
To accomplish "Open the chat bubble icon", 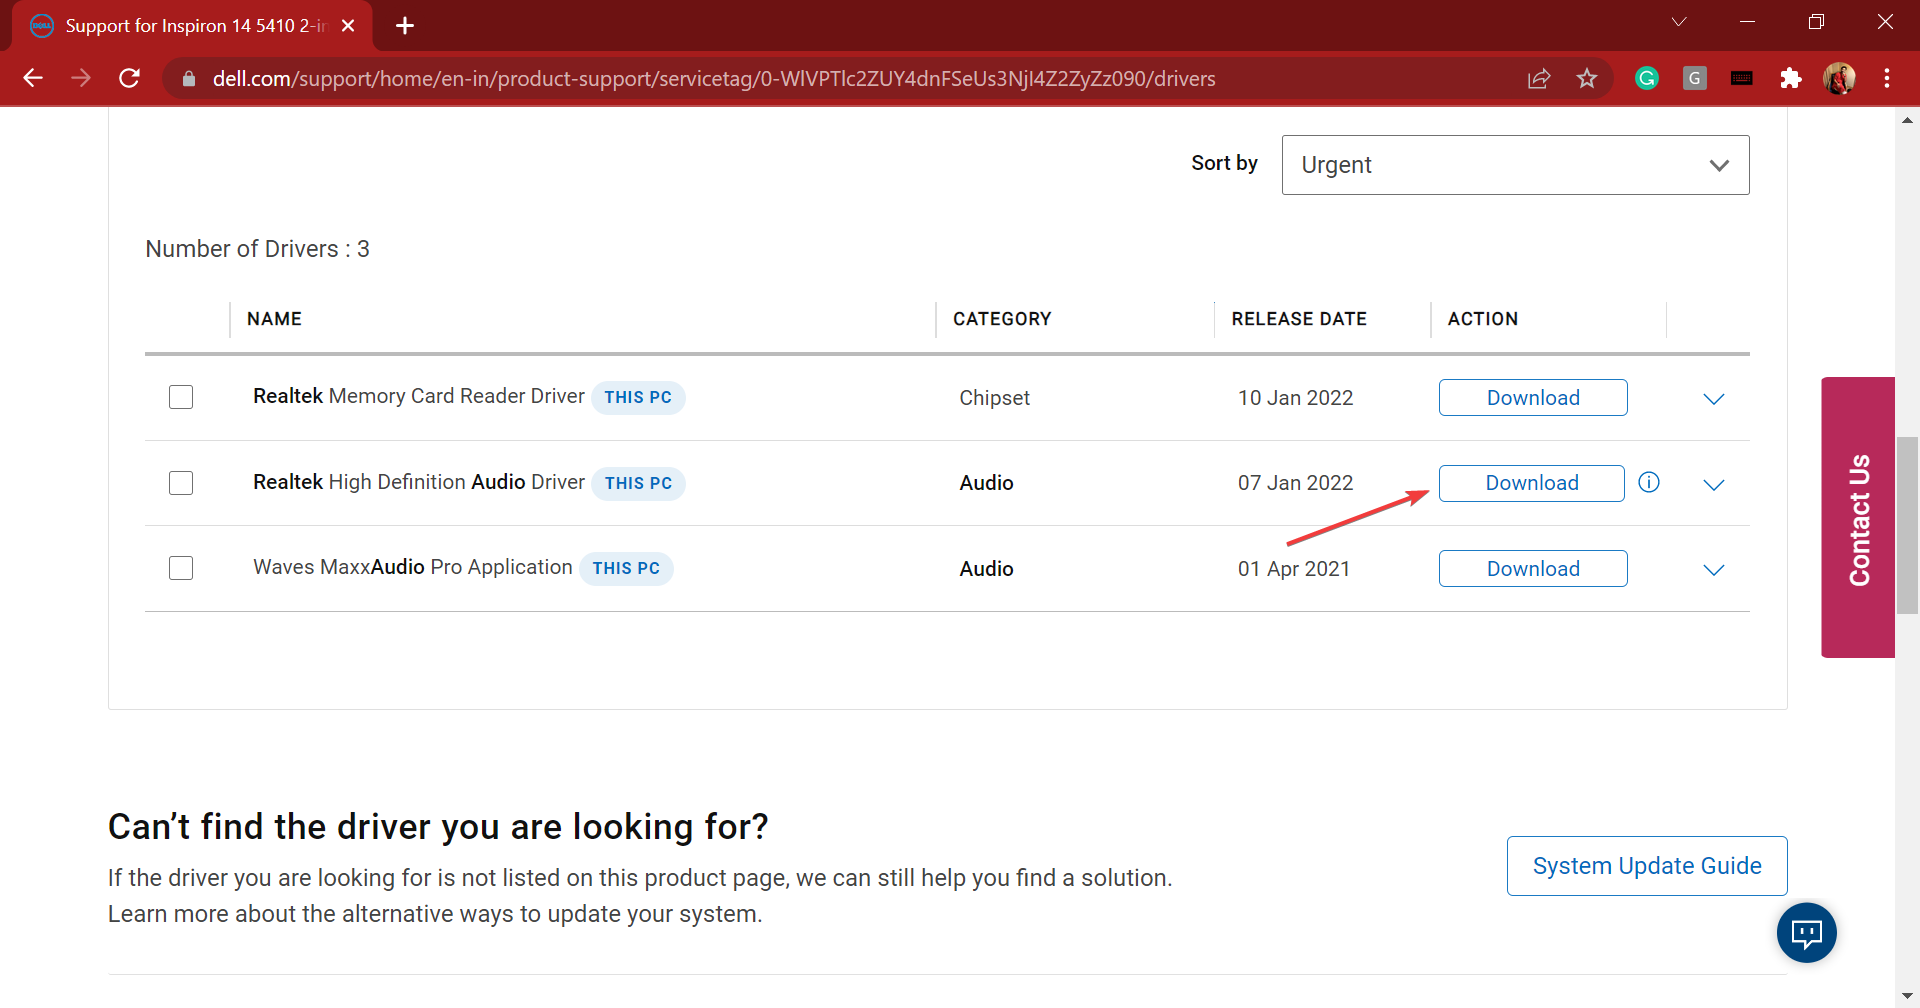I will click(1807, 933).
